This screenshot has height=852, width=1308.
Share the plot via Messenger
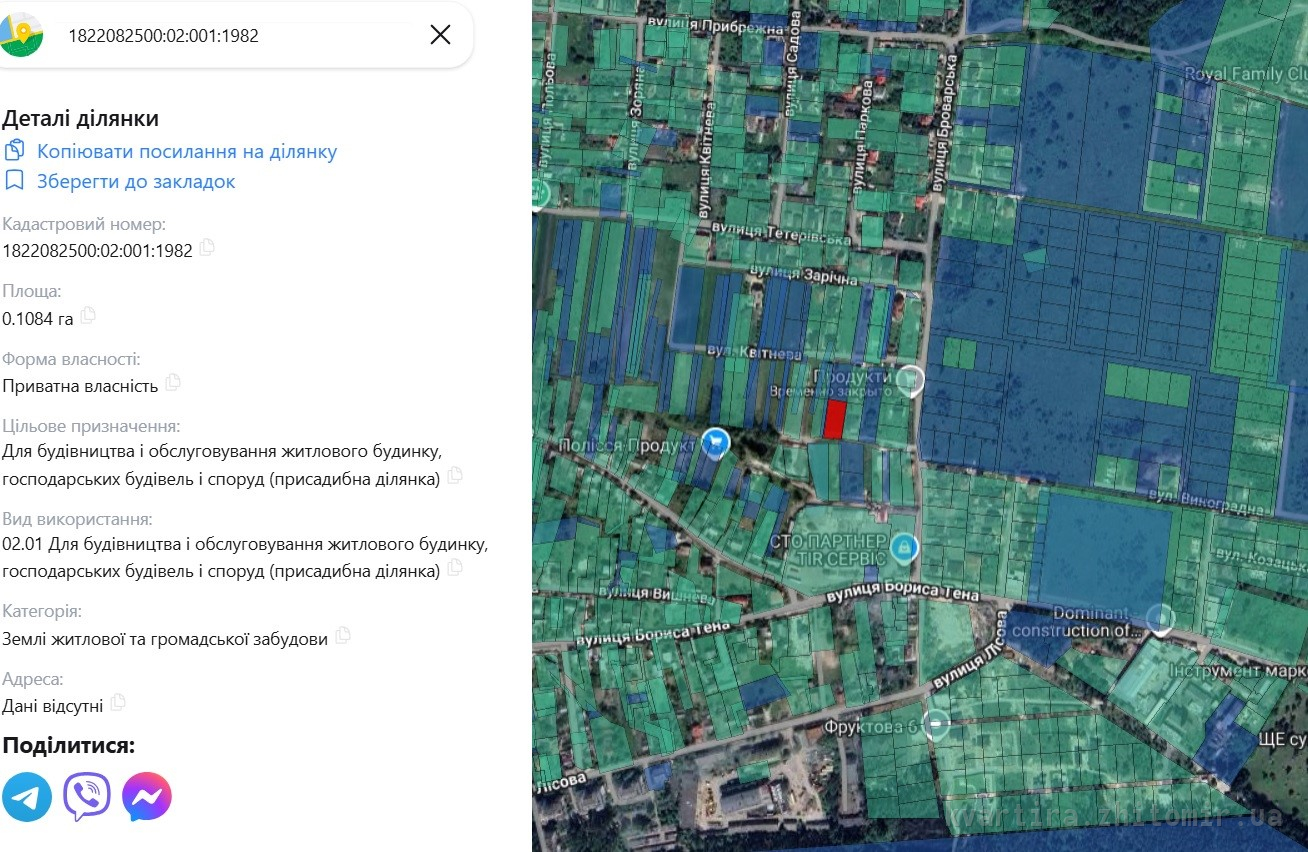pos(147,797)
